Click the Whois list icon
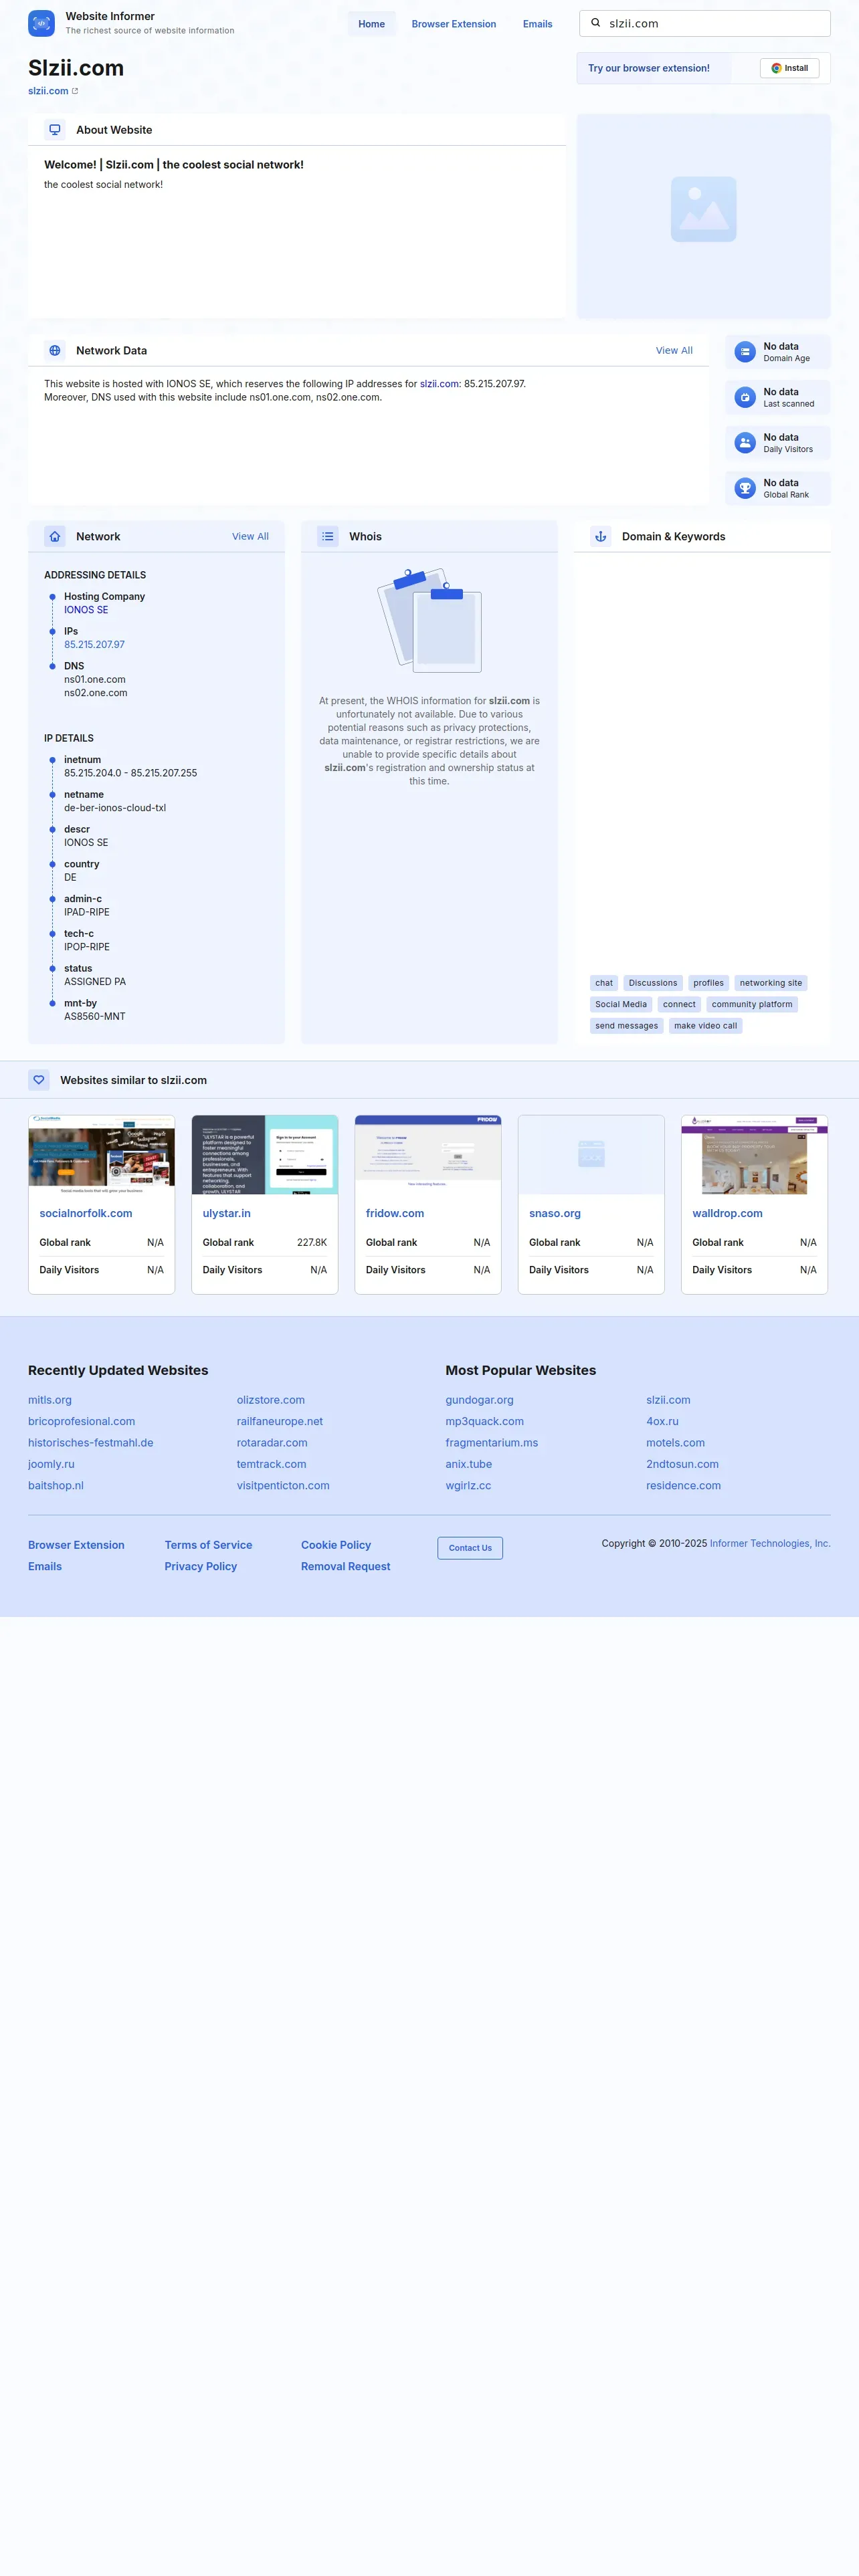This screenshot has height=2576, width=859. pos(328,537)
